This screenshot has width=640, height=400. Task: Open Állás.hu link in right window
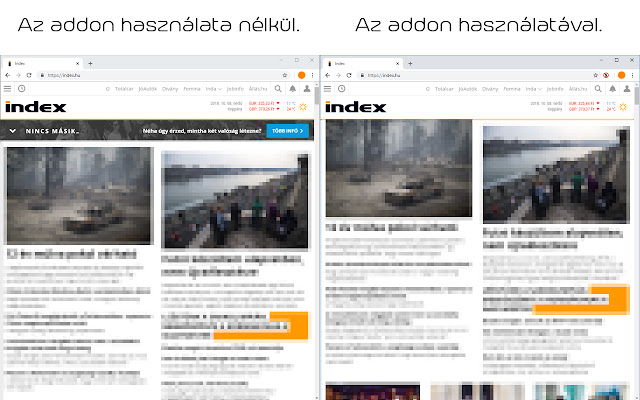pyautogui.click(x=578, y=89)
